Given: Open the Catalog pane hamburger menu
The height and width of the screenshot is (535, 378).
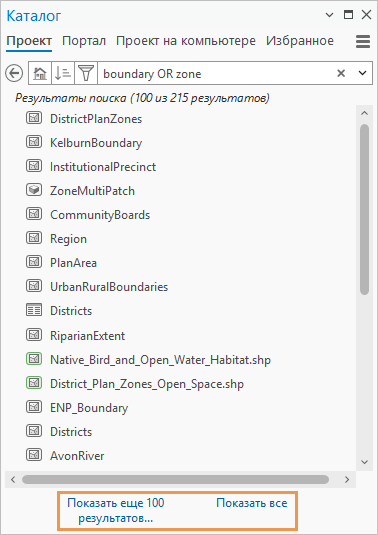Looking at the screenshot, I should tap(363, 42).
